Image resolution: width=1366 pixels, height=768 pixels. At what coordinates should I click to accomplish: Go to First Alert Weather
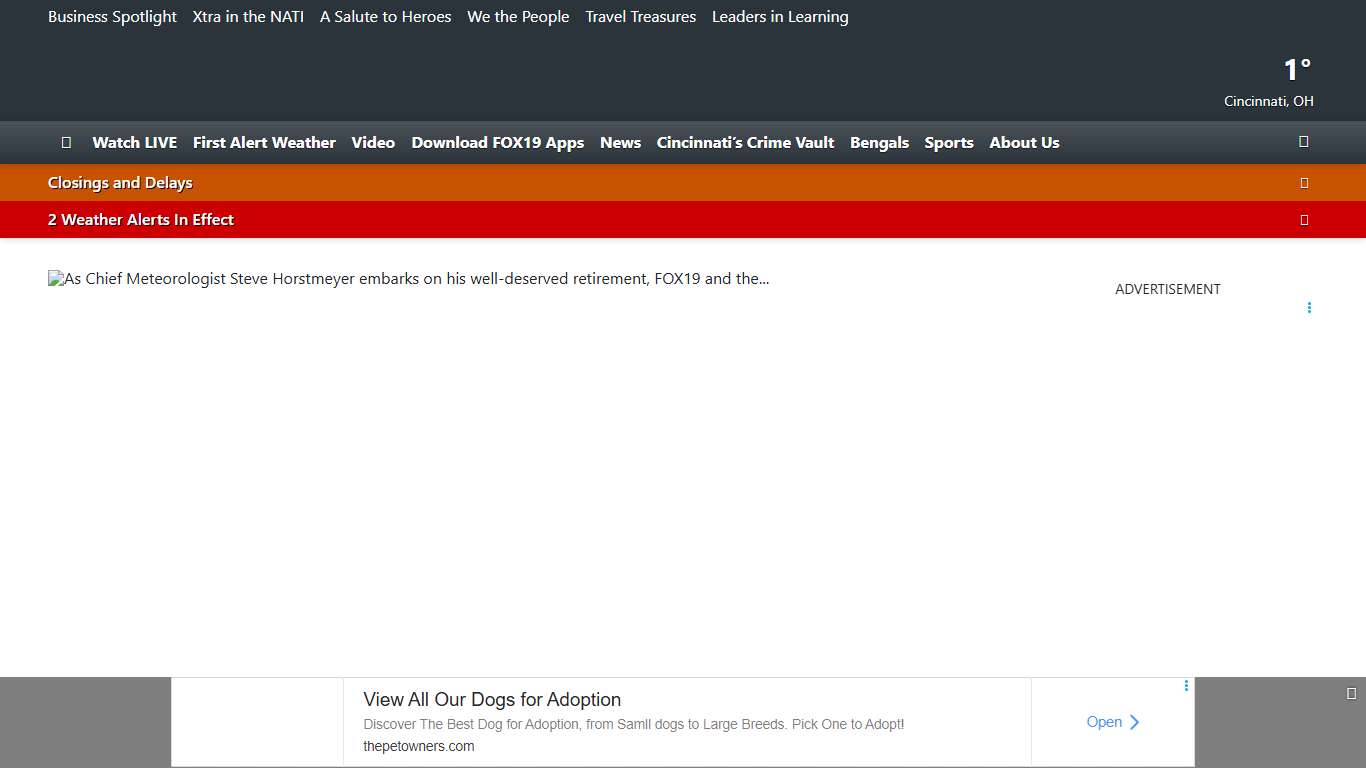click(264, 143)
